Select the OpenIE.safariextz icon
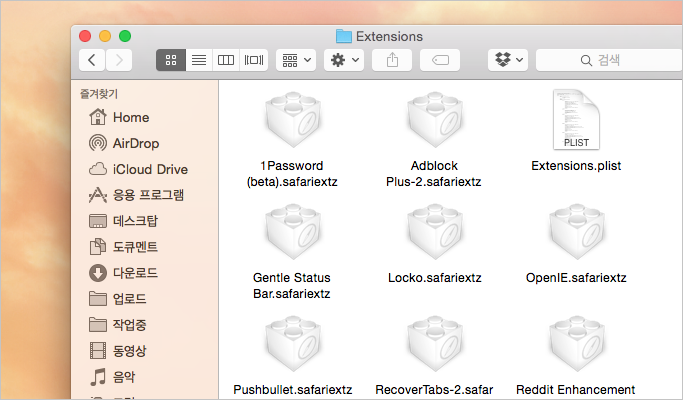Viewport: 683px width, 400px height. click(x=576, y=232)
